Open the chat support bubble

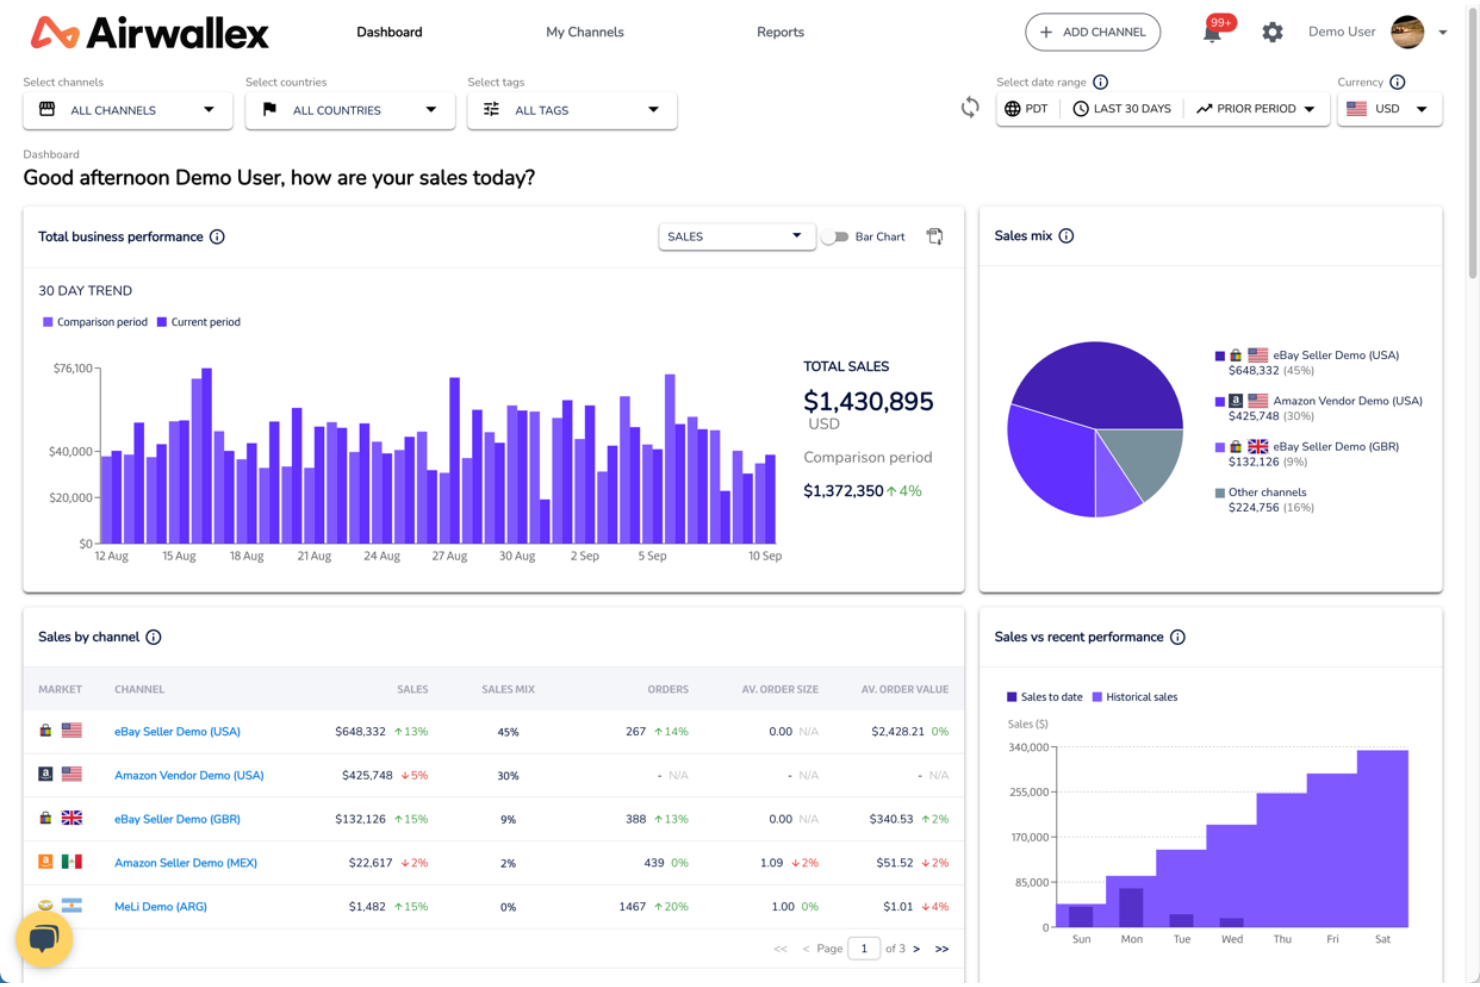coord(43,938)
